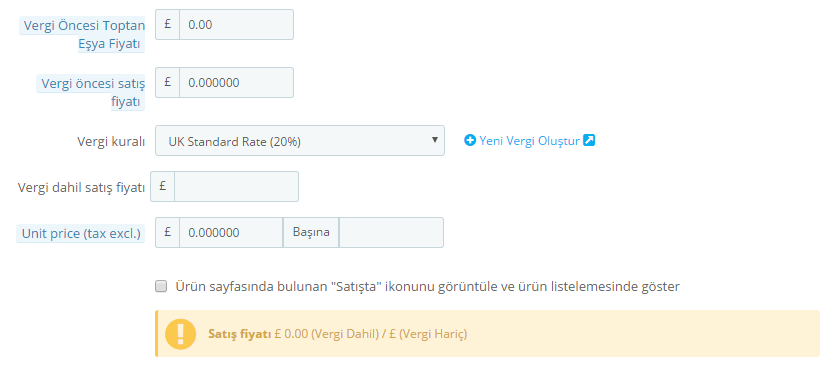The width and height of the screenshot is (826, 367).
Task: Focus the Unit price (tax excl.) amount input
Action: [231, 233]
